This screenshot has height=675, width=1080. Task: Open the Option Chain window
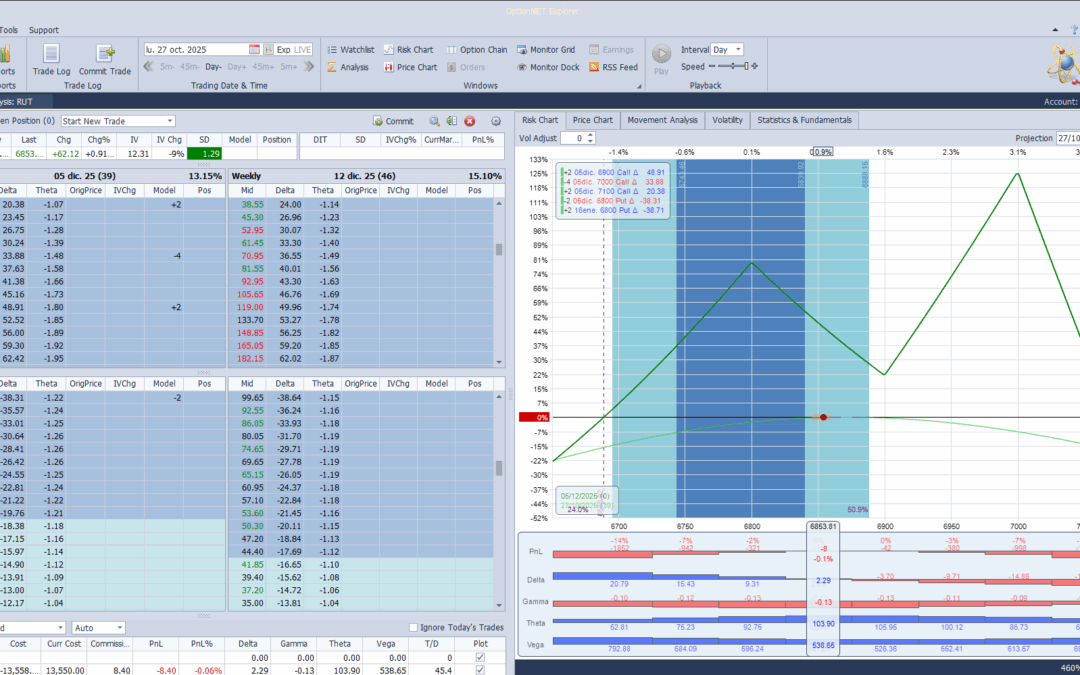(x=477, y=50)
